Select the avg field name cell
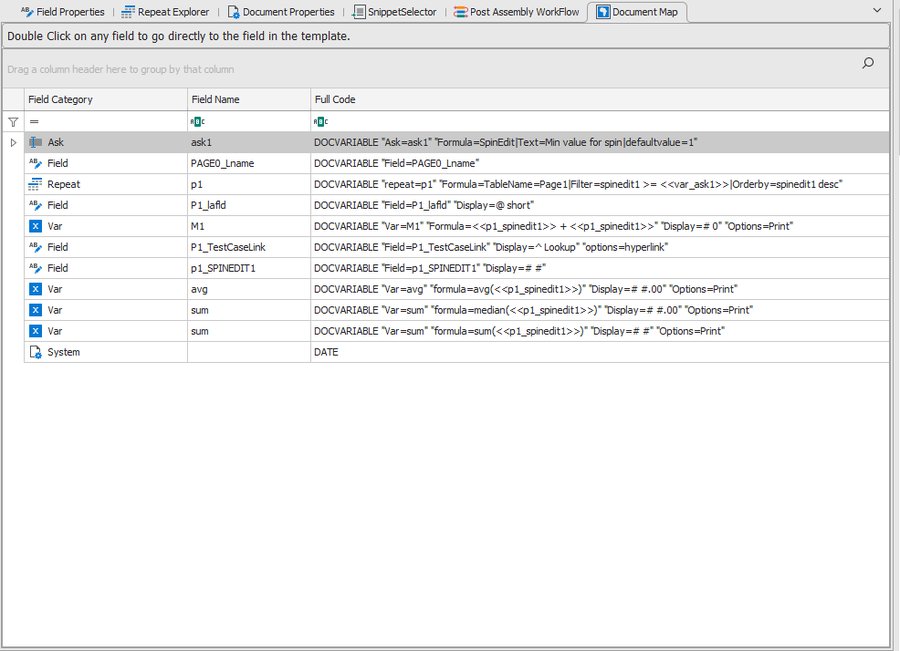The height and width of the screenshot is (651, 900). point(249,289)
